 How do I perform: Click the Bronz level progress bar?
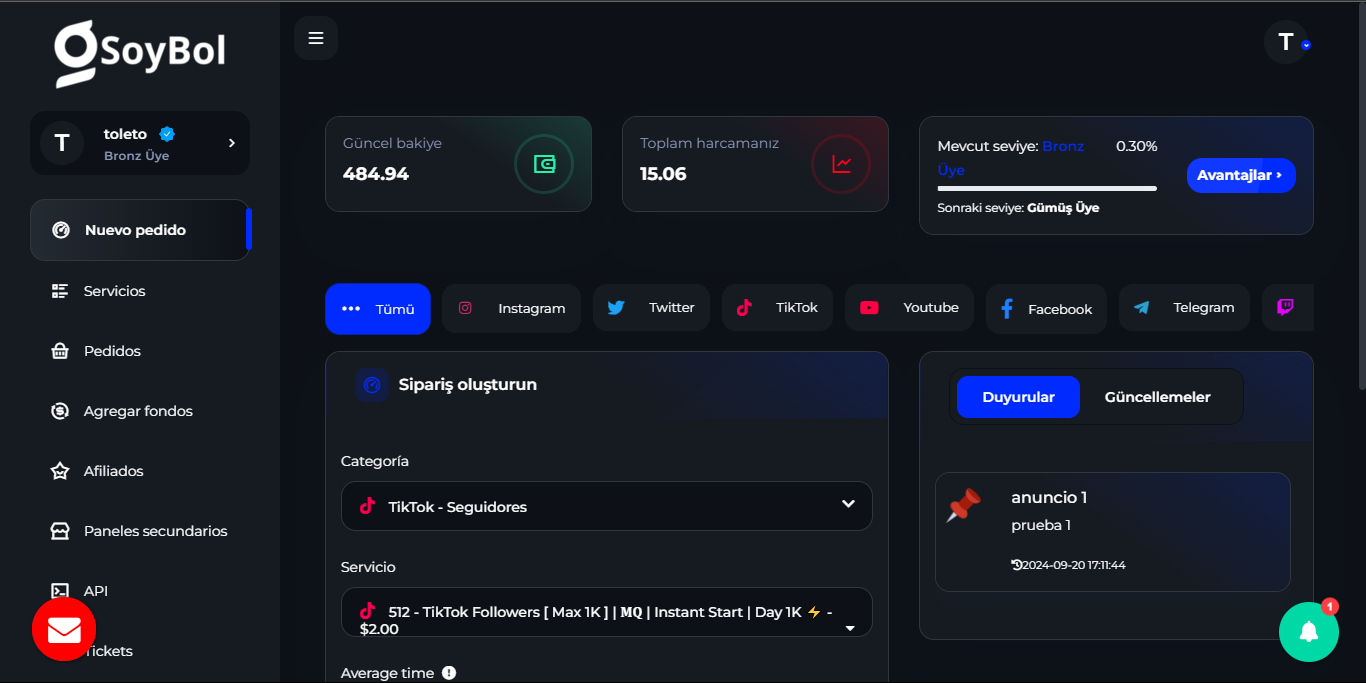(x=1047, y=188)
